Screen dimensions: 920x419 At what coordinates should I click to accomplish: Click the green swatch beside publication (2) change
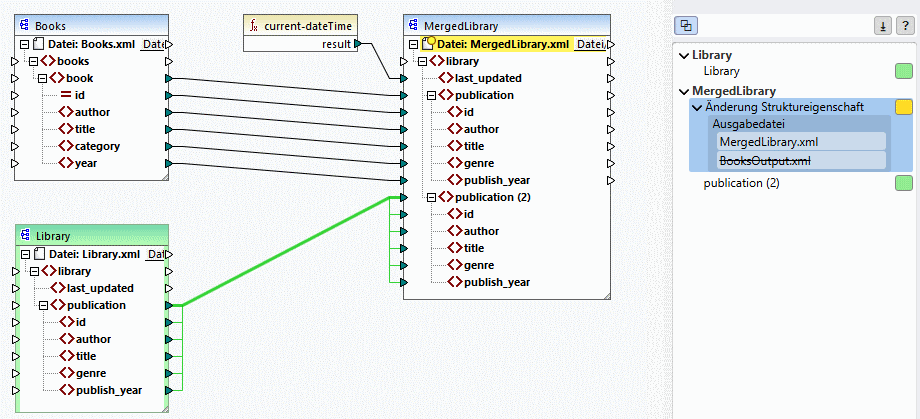point(904,183)
